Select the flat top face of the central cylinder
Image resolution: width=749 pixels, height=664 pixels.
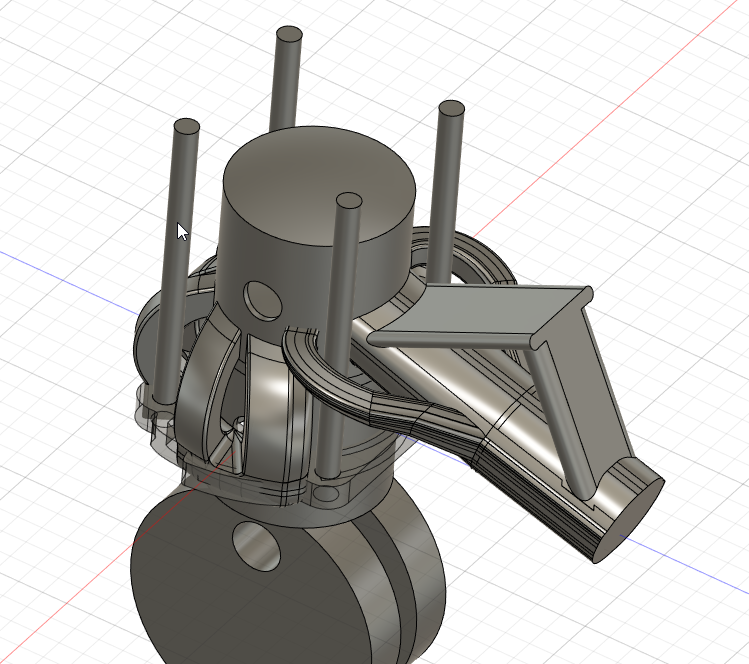[x=318, y=185]
